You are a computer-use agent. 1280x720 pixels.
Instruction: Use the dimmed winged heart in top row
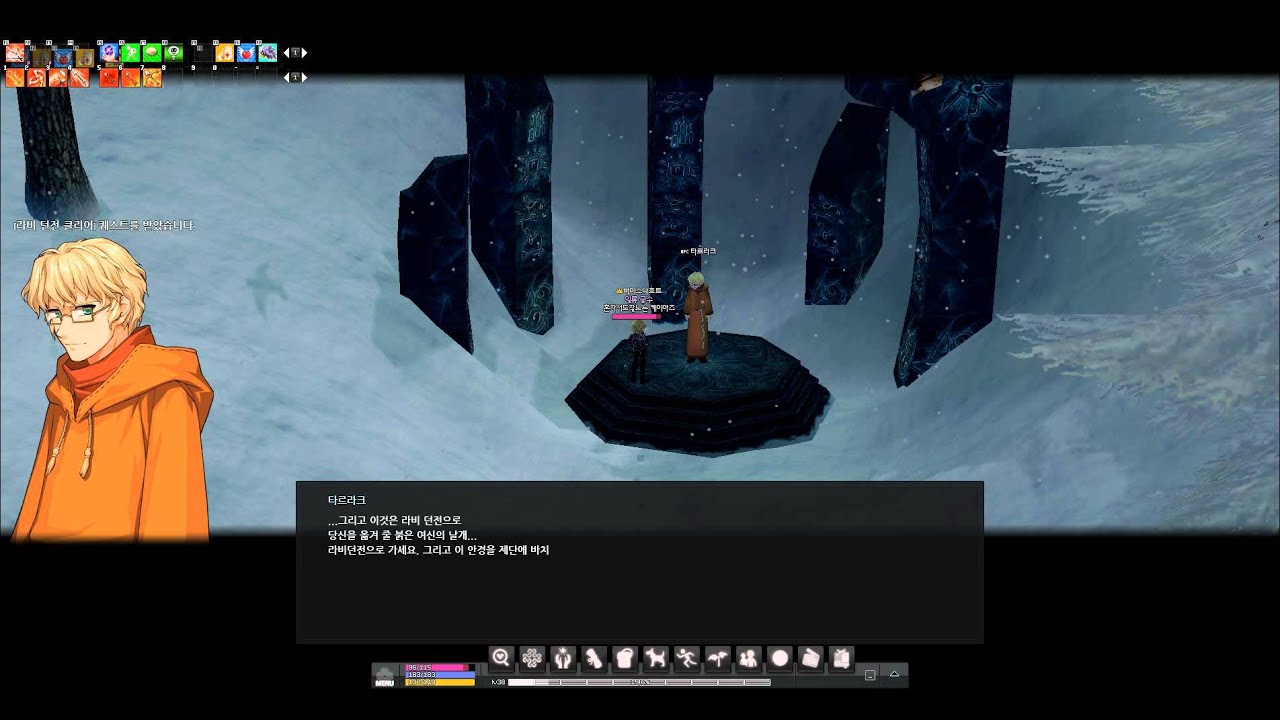[63, 58]
